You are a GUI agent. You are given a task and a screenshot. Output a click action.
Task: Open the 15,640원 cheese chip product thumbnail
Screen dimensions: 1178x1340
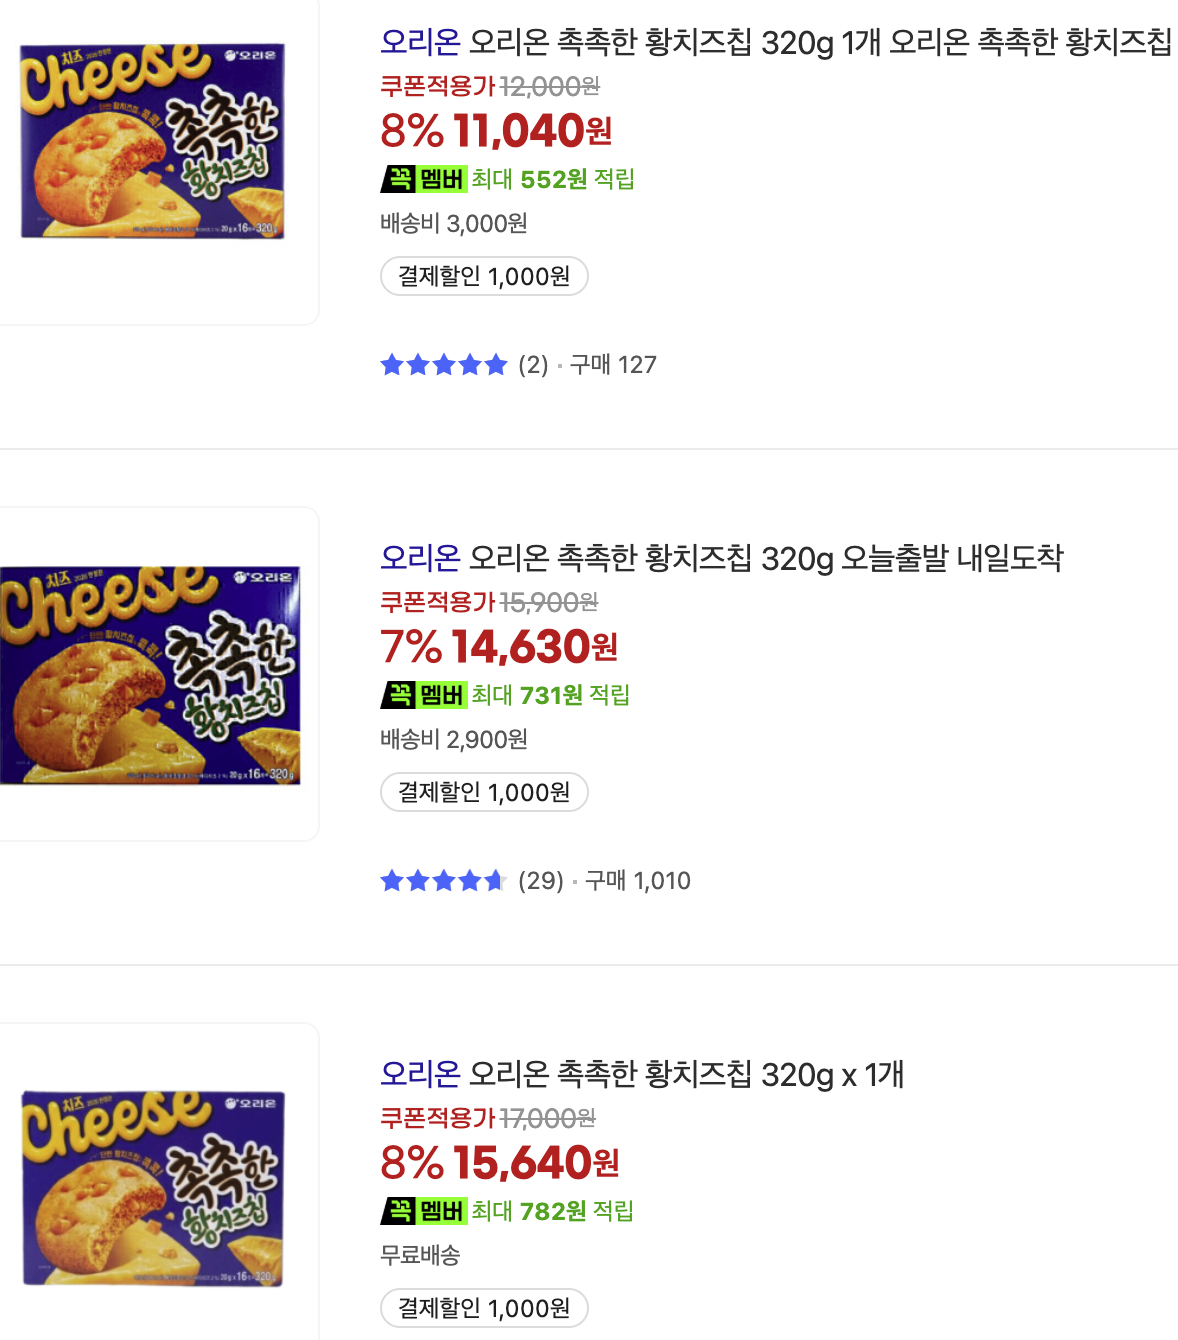(x=153, y=1188)
